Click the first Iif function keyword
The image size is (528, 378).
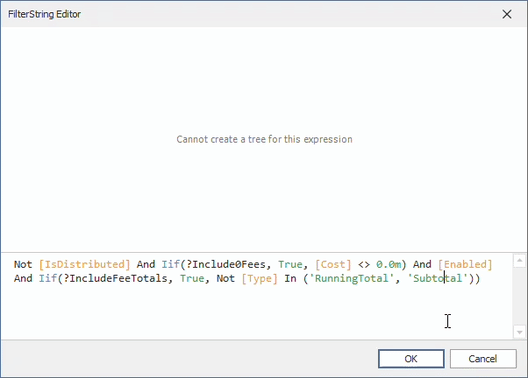170,264
